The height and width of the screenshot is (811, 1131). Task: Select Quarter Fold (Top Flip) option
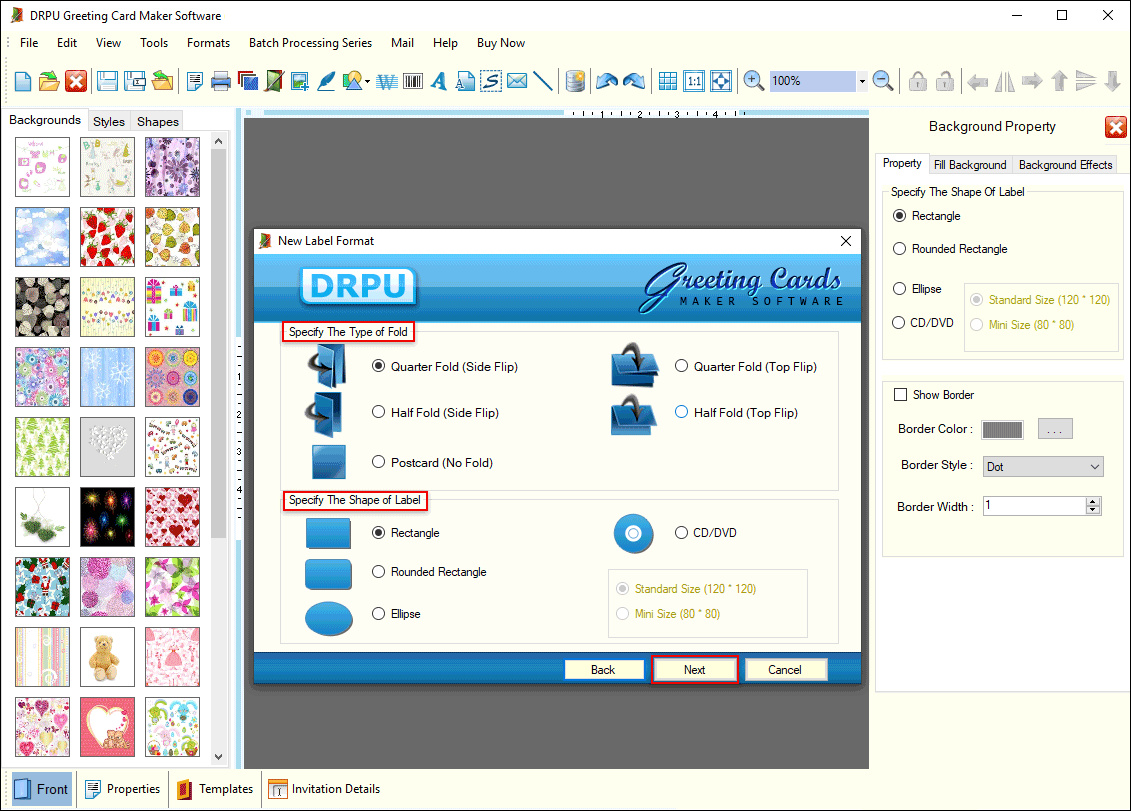[x=681, y=366]
